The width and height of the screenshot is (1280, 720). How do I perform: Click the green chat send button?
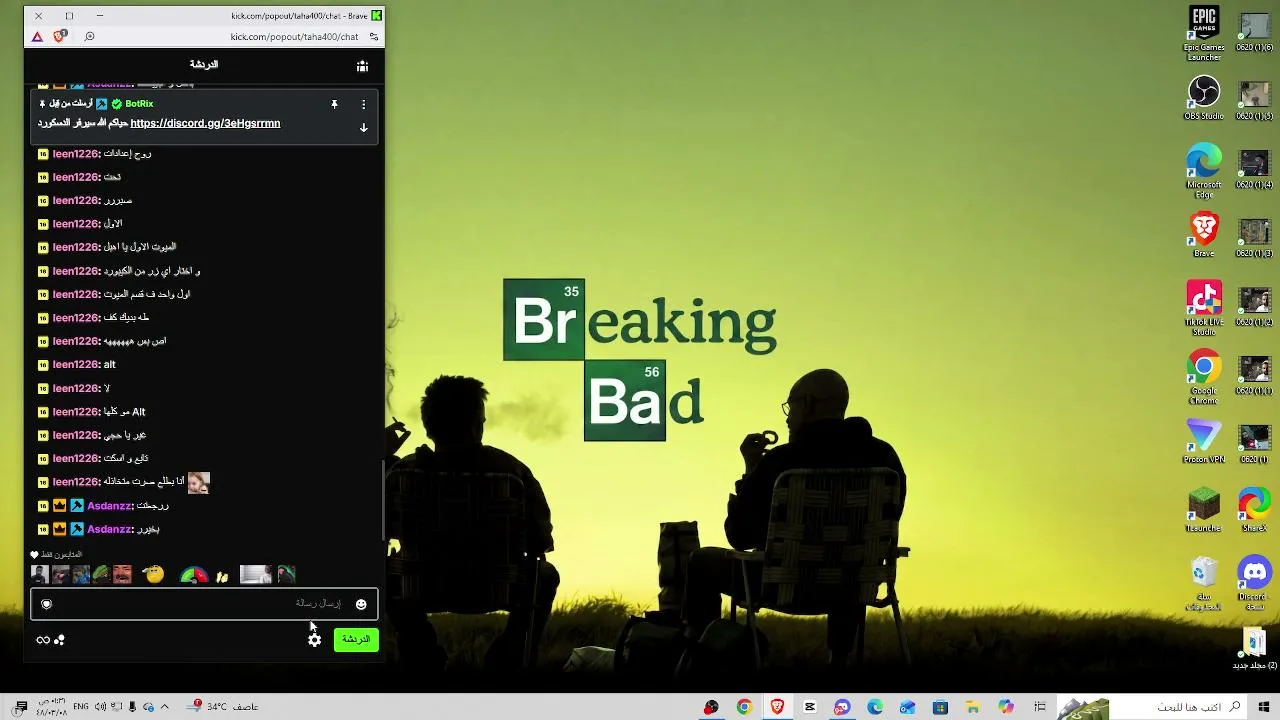tap(356, 640)
